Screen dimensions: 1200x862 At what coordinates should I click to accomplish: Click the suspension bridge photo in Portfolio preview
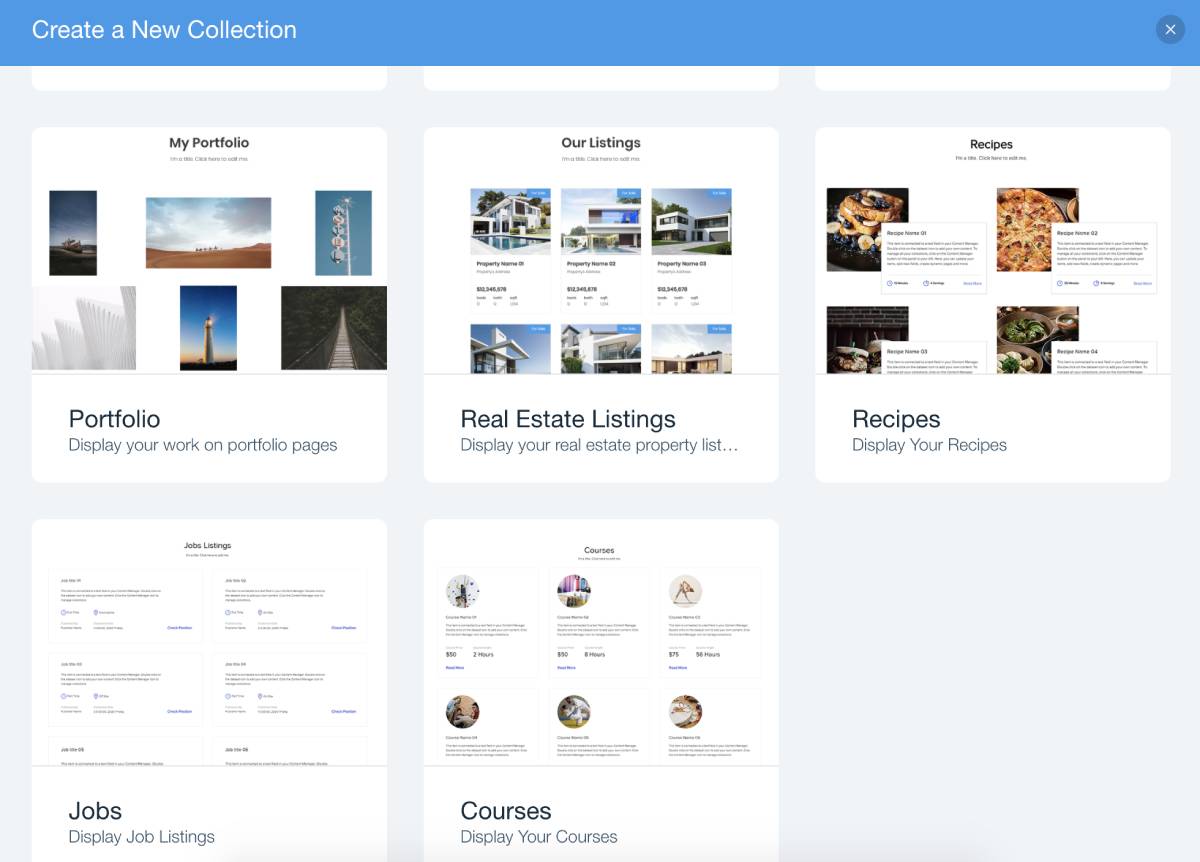click(x=334, y=328)
